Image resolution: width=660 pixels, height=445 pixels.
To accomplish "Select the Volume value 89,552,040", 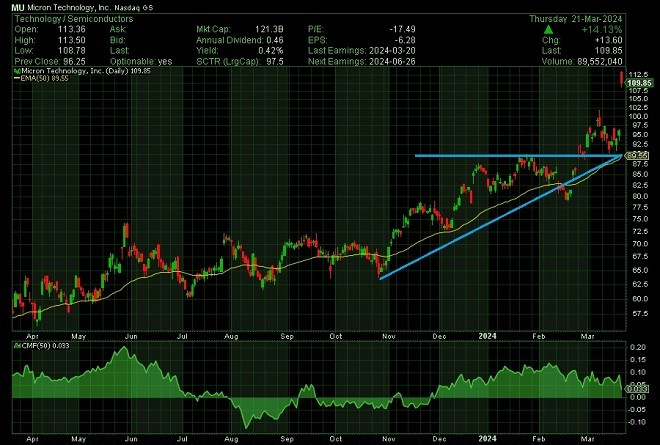I will click(600, 61).
